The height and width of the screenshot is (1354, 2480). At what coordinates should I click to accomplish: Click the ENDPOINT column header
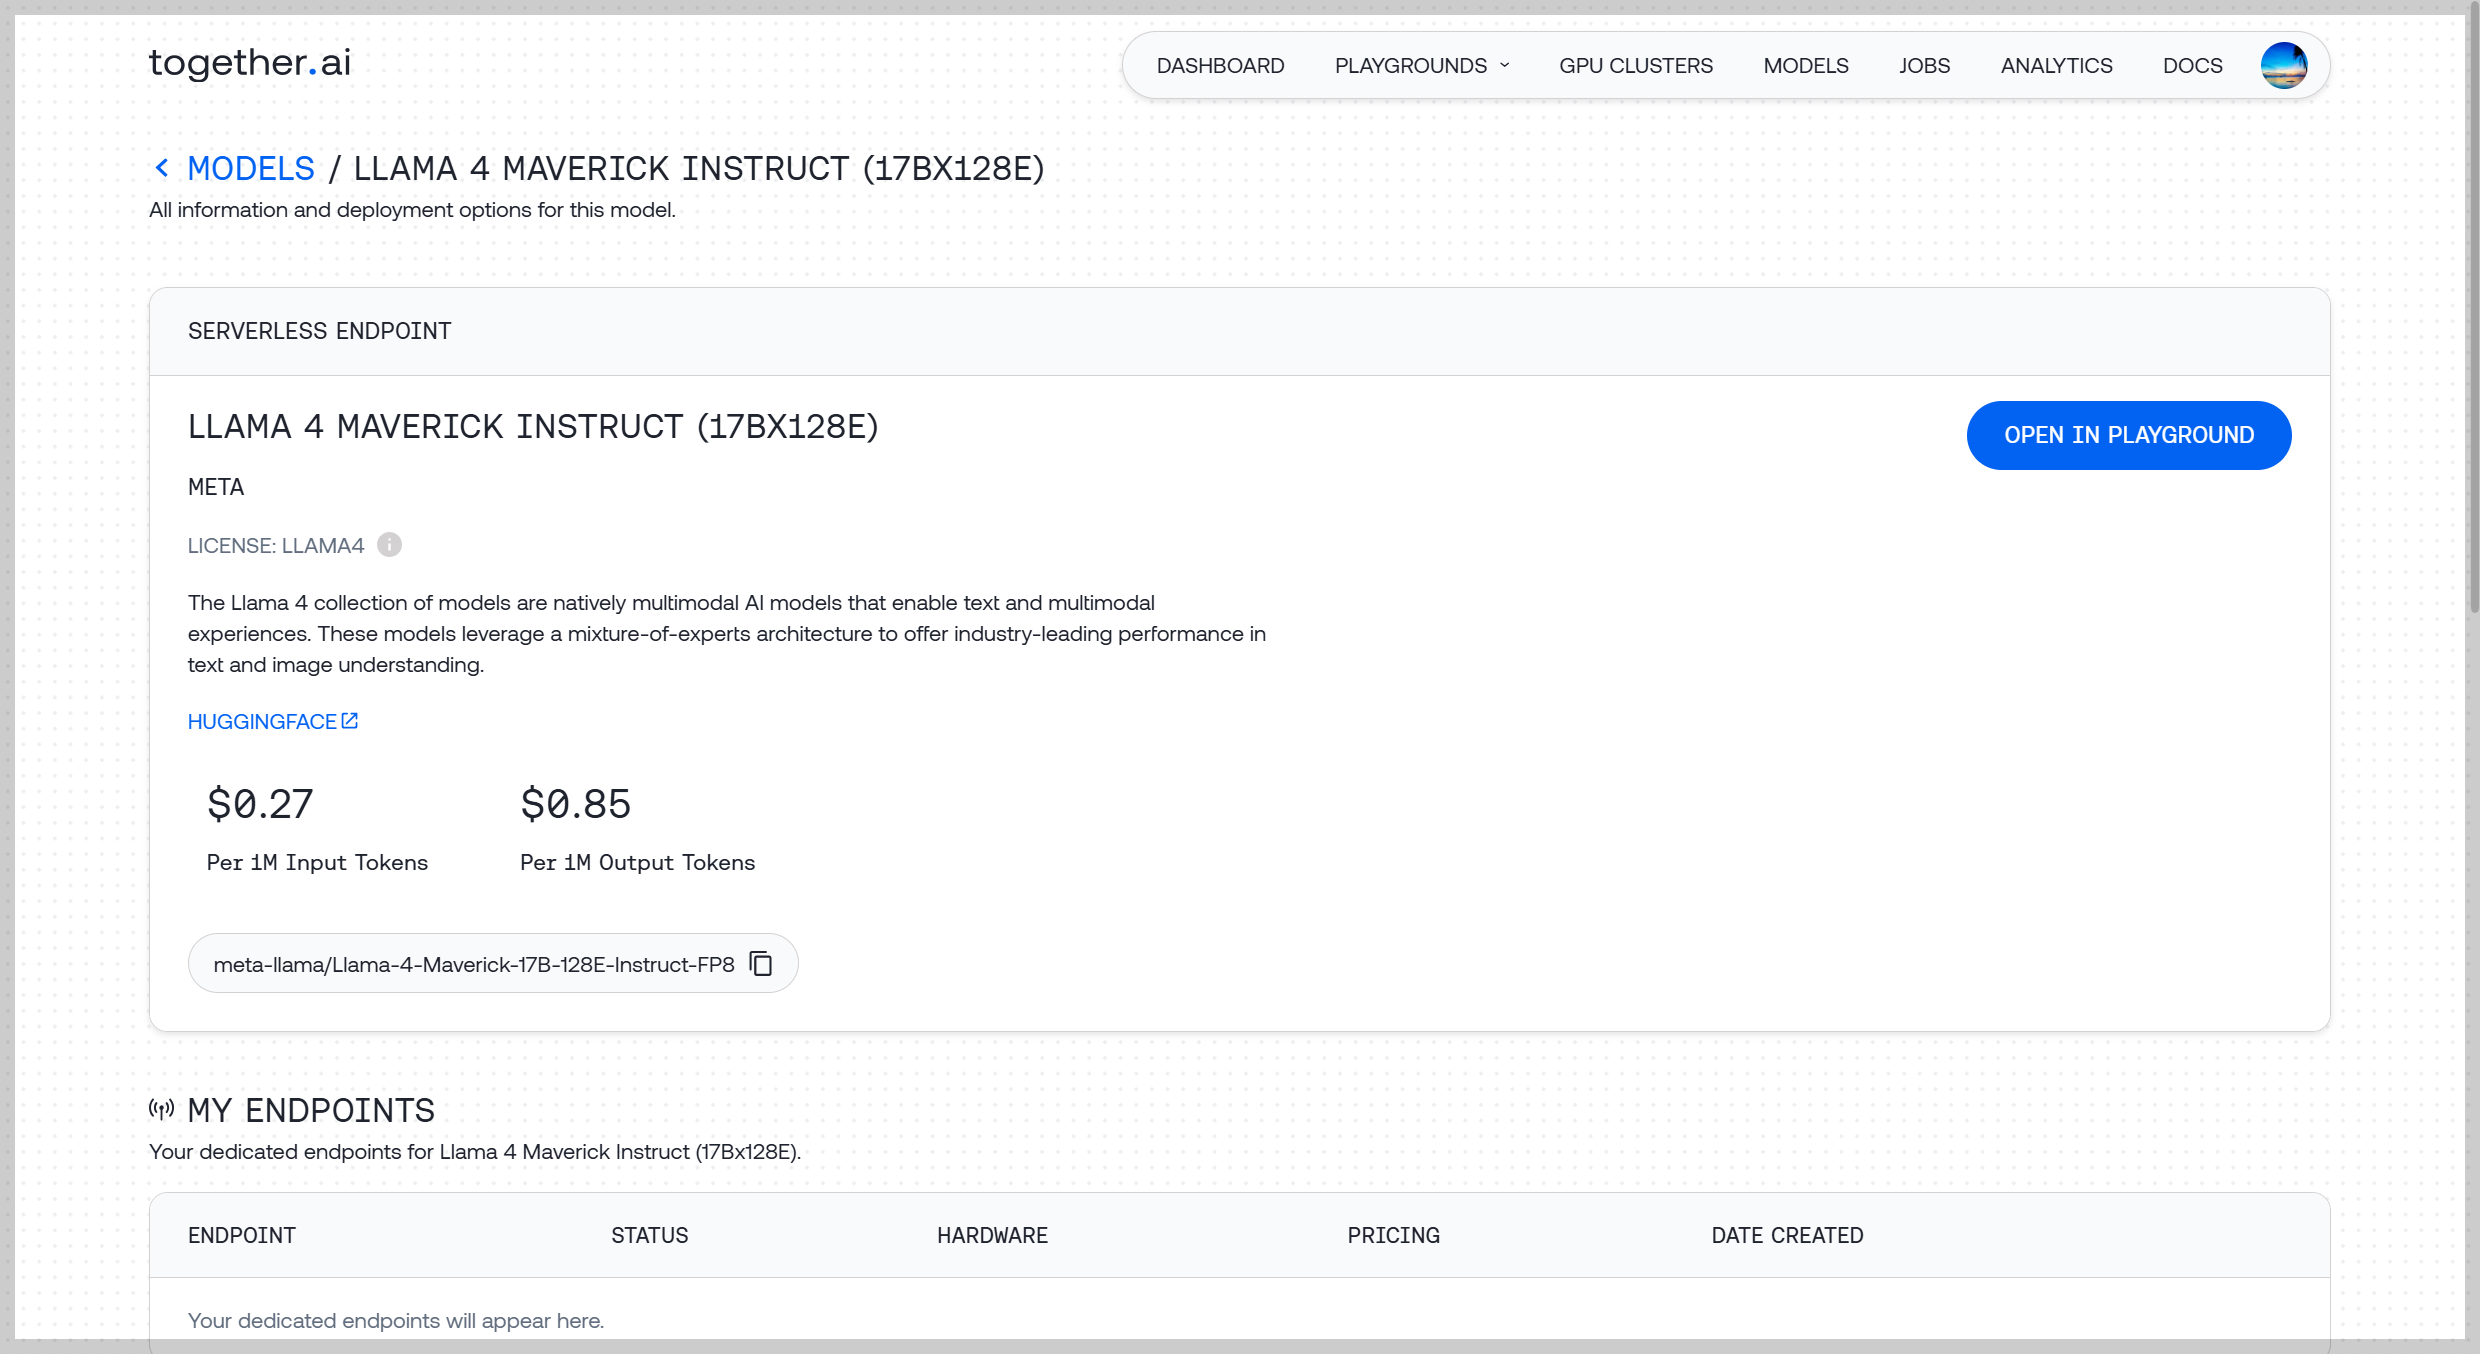click(x=242, y=1235)
